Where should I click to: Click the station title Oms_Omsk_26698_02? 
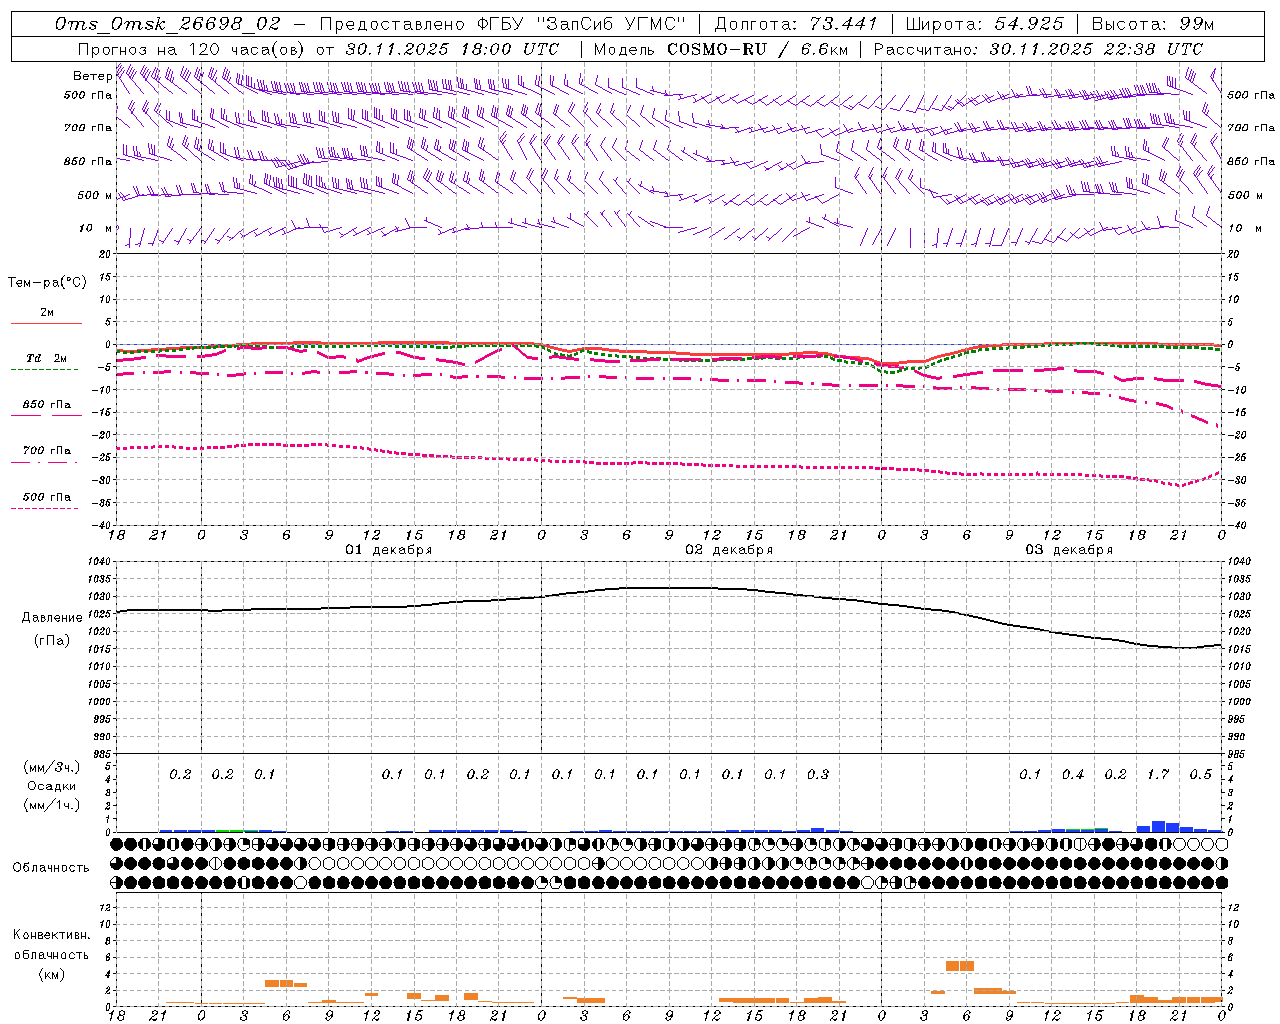pos(168,24)
